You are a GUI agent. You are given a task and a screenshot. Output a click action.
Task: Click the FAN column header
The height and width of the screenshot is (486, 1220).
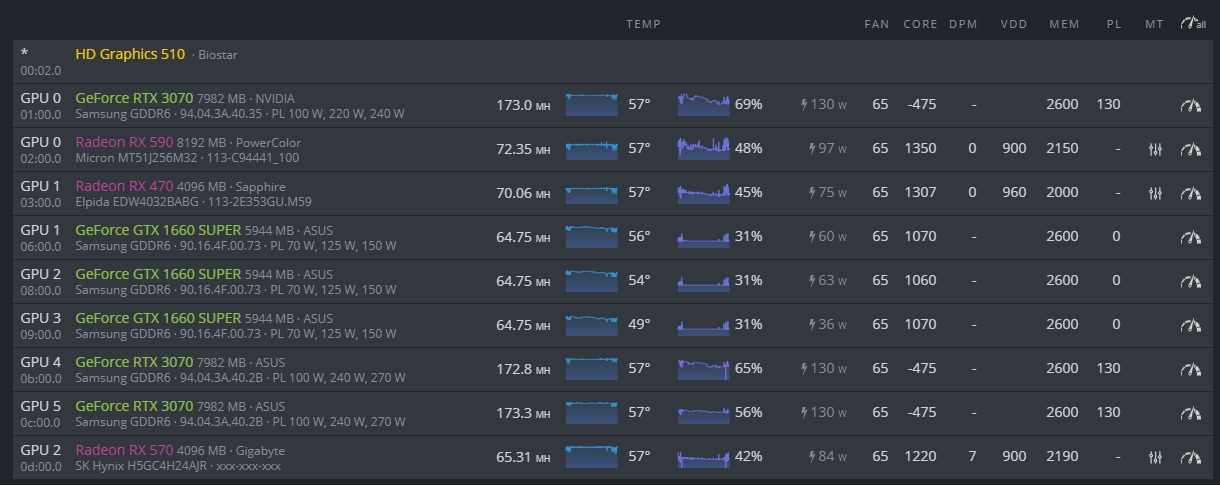(876, 24)
